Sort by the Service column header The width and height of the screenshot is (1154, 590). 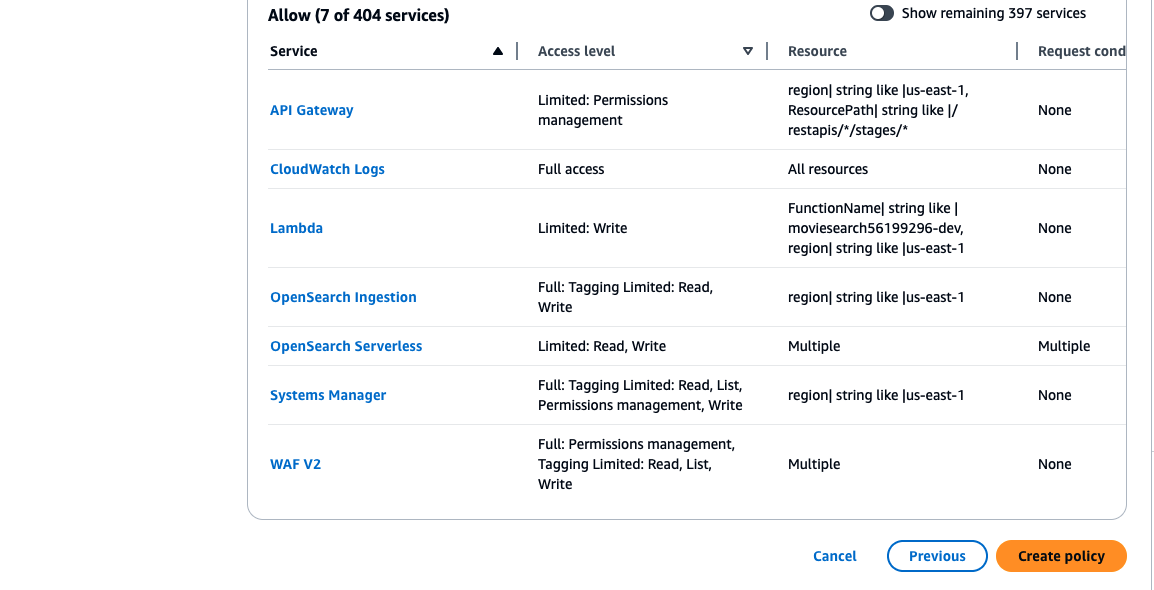click(294, 52)
